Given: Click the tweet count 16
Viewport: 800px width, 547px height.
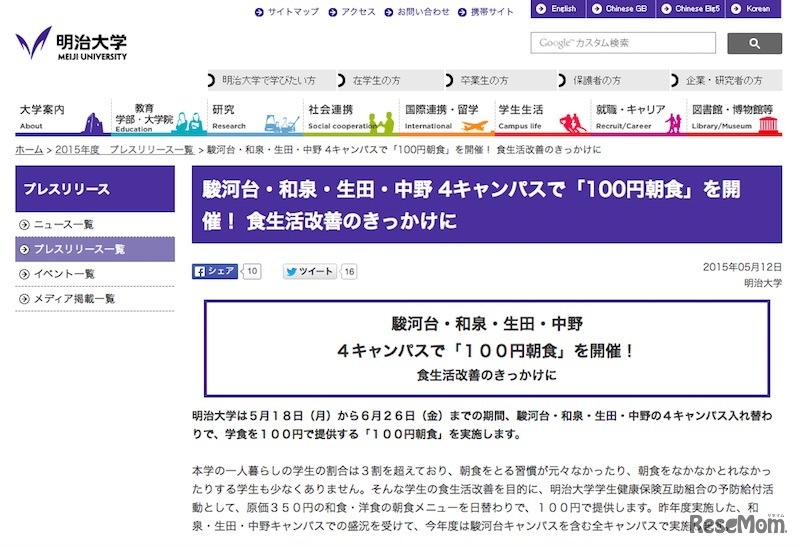Looking at the screenshot, I should coord(349,271).
